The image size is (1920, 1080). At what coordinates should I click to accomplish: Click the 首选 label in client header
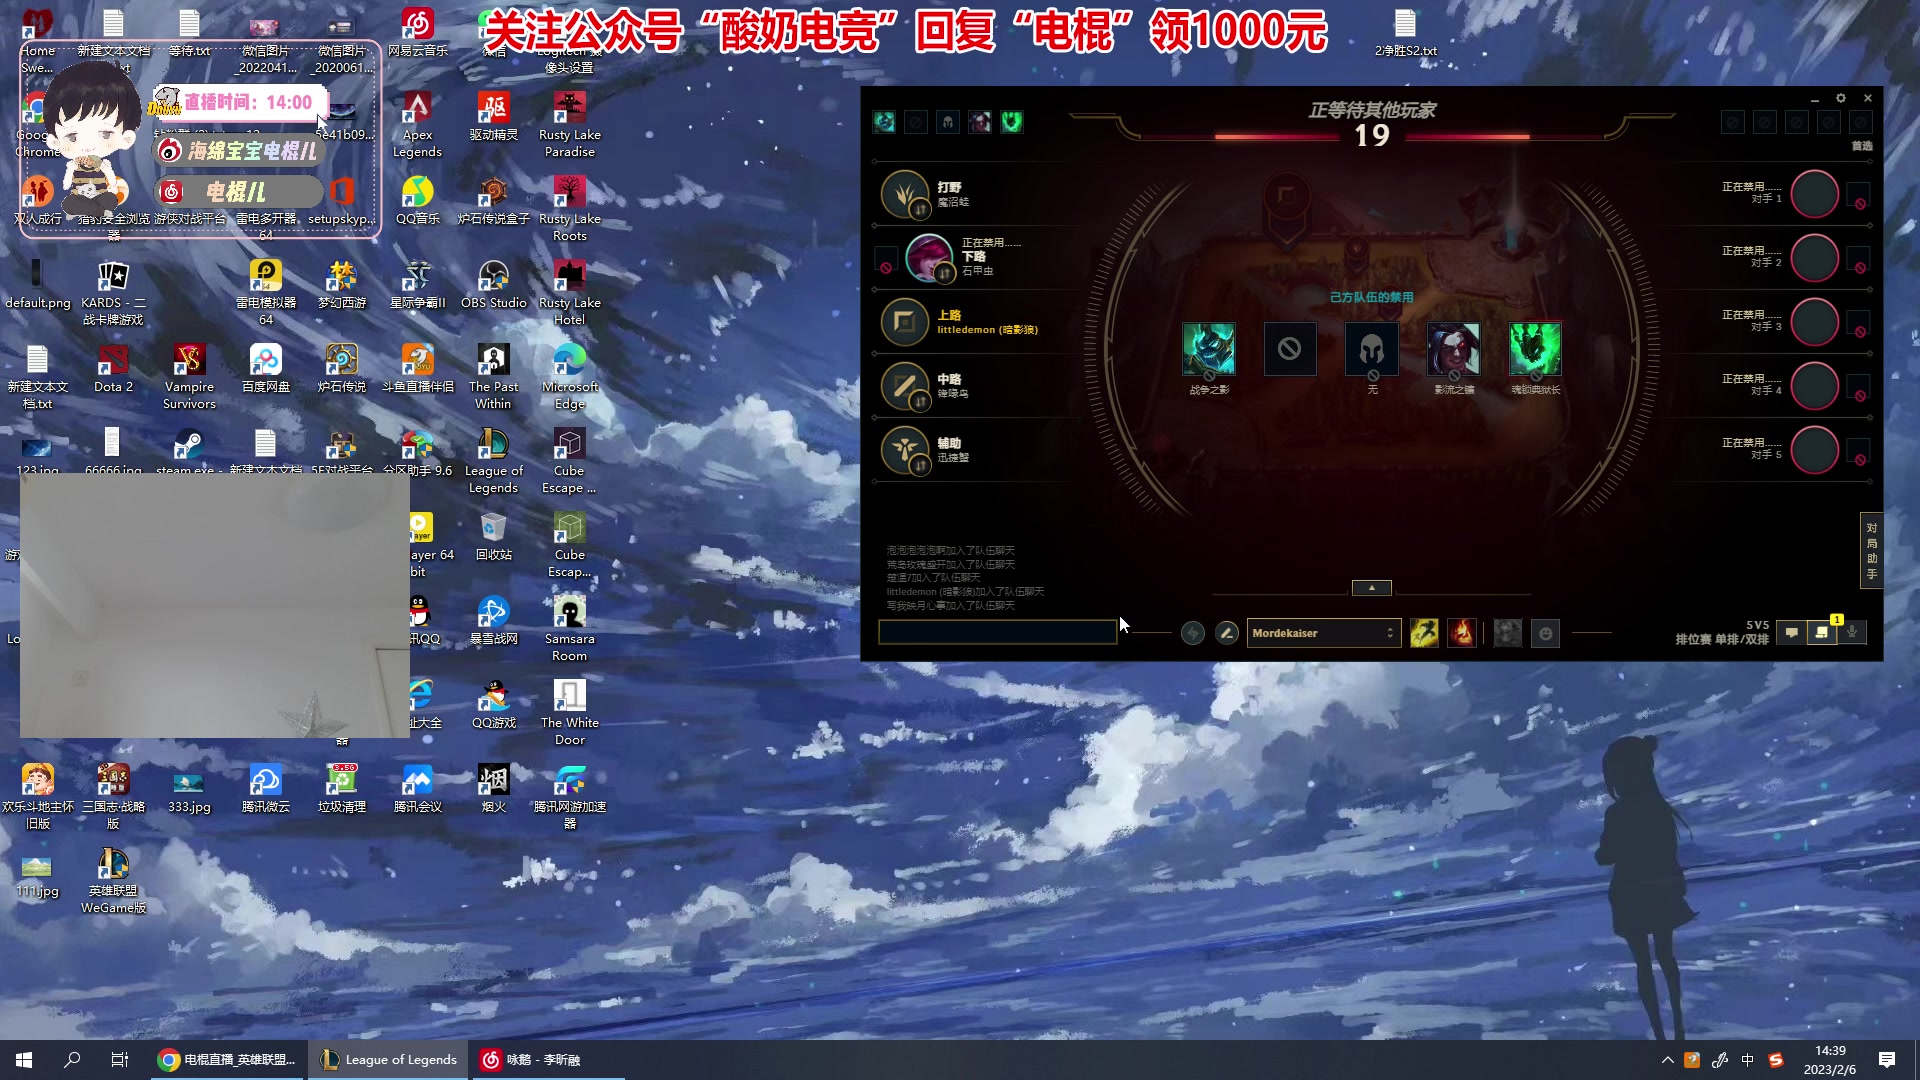[x=1861, y=146]
